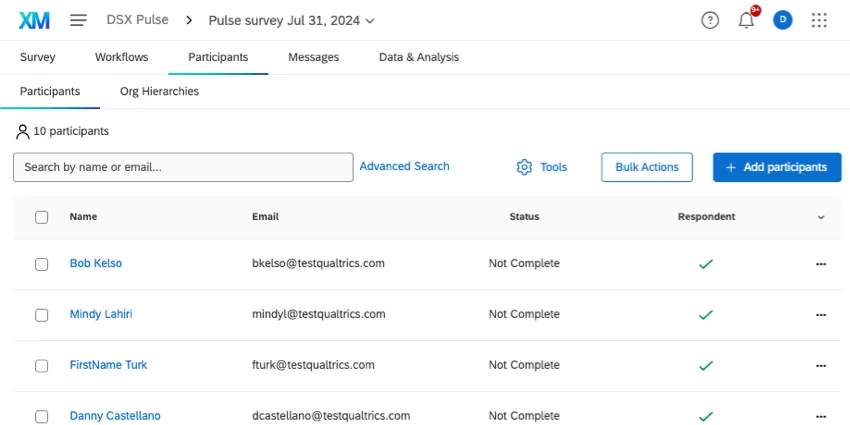This screenshot has height=425, width=850.
Task: Open the app switcher grid icon
Action: tap(819, 20)
